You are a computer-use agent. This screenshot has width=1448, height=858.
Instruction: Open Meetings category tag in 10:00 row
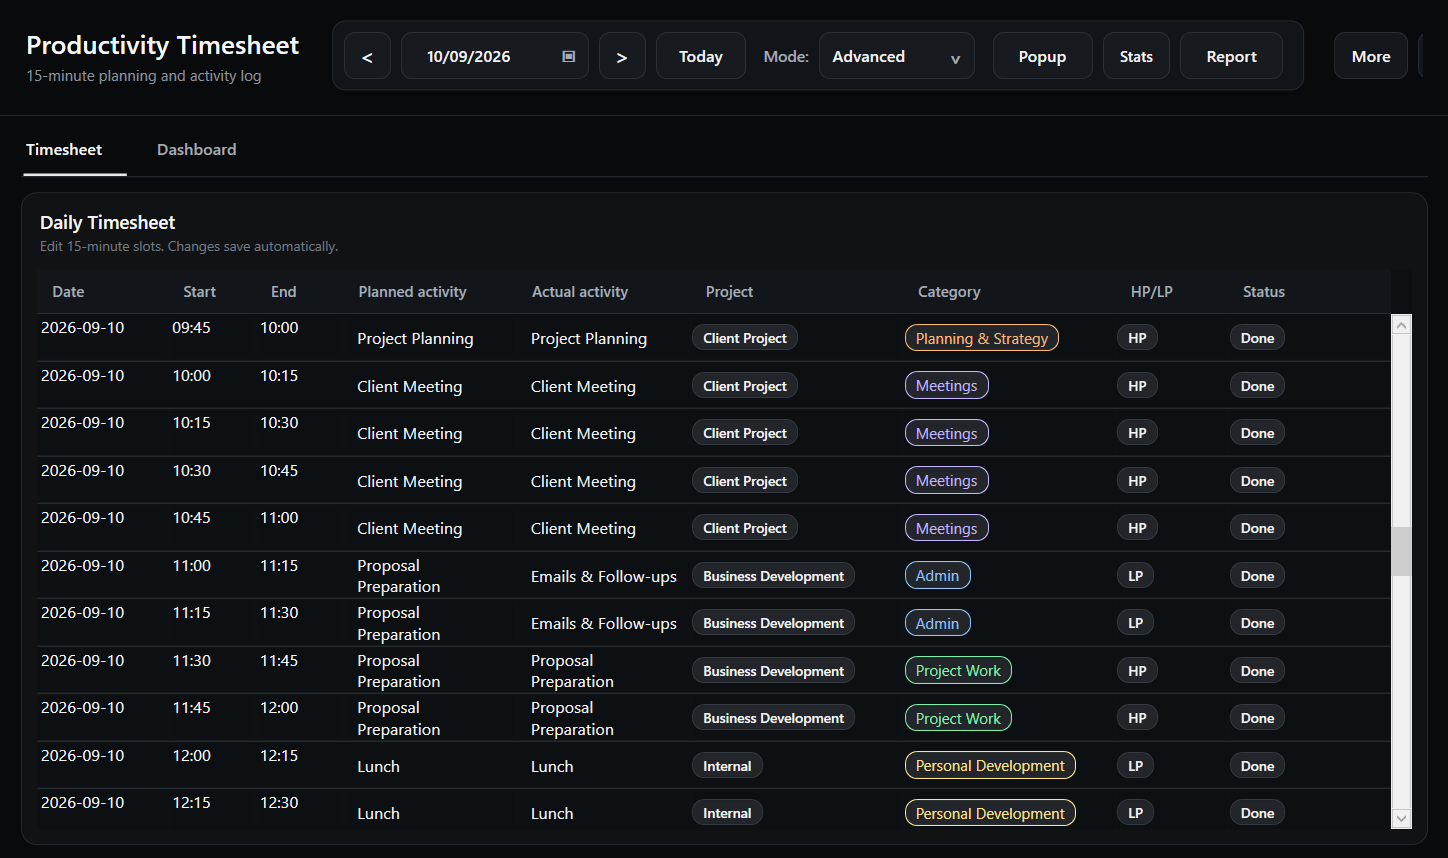(x=946, y=386)
